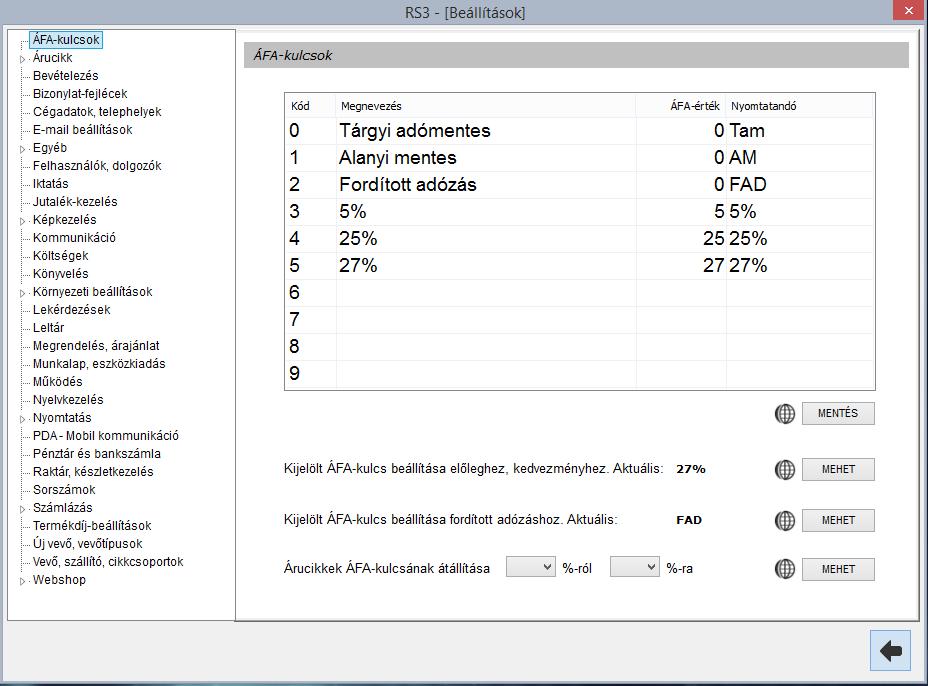Select the Alanyi mentes row

(579, 157)
